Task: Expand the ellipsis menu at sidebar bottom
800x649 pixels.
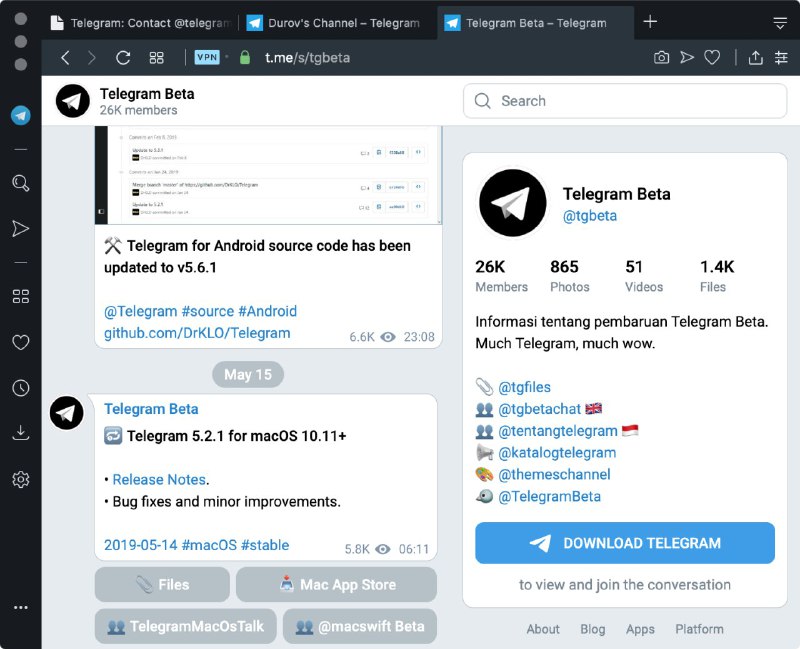Action: [x=20, y=607]
